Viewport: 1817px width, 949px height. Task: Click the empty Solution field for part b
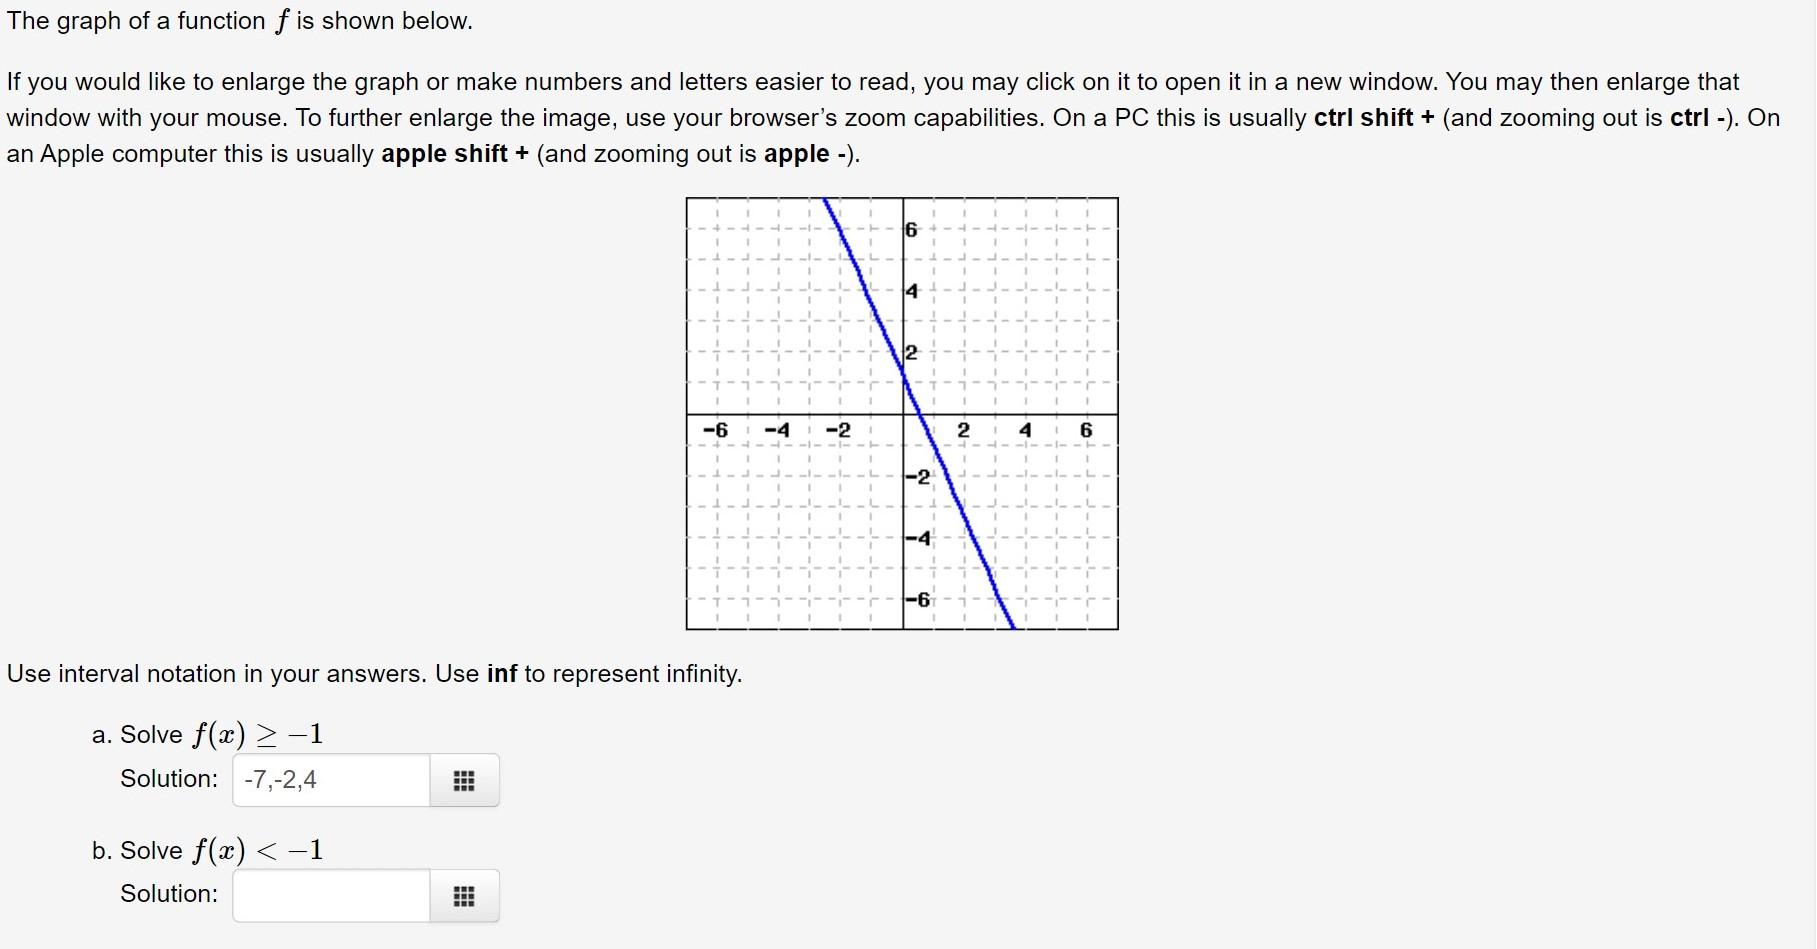[330, 895]
